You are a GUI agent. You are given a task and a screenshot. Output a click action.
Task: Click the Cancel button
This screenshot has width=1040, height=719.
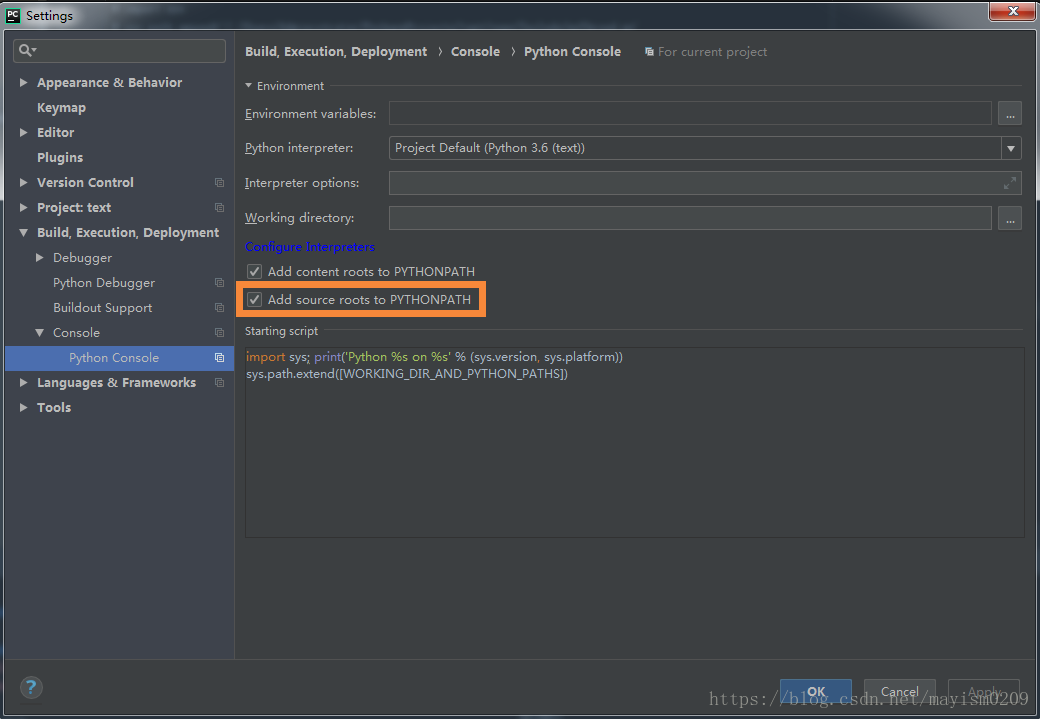(899, 691)
